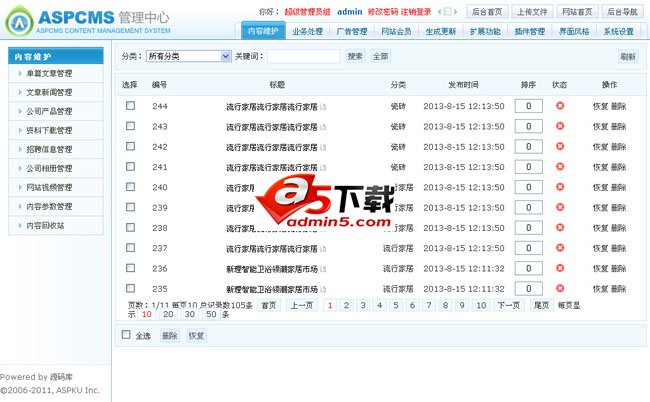Screen dimensions: 650x402
Task: Click the document icon beside title in row 241
Action: click(x=323, y=168)
